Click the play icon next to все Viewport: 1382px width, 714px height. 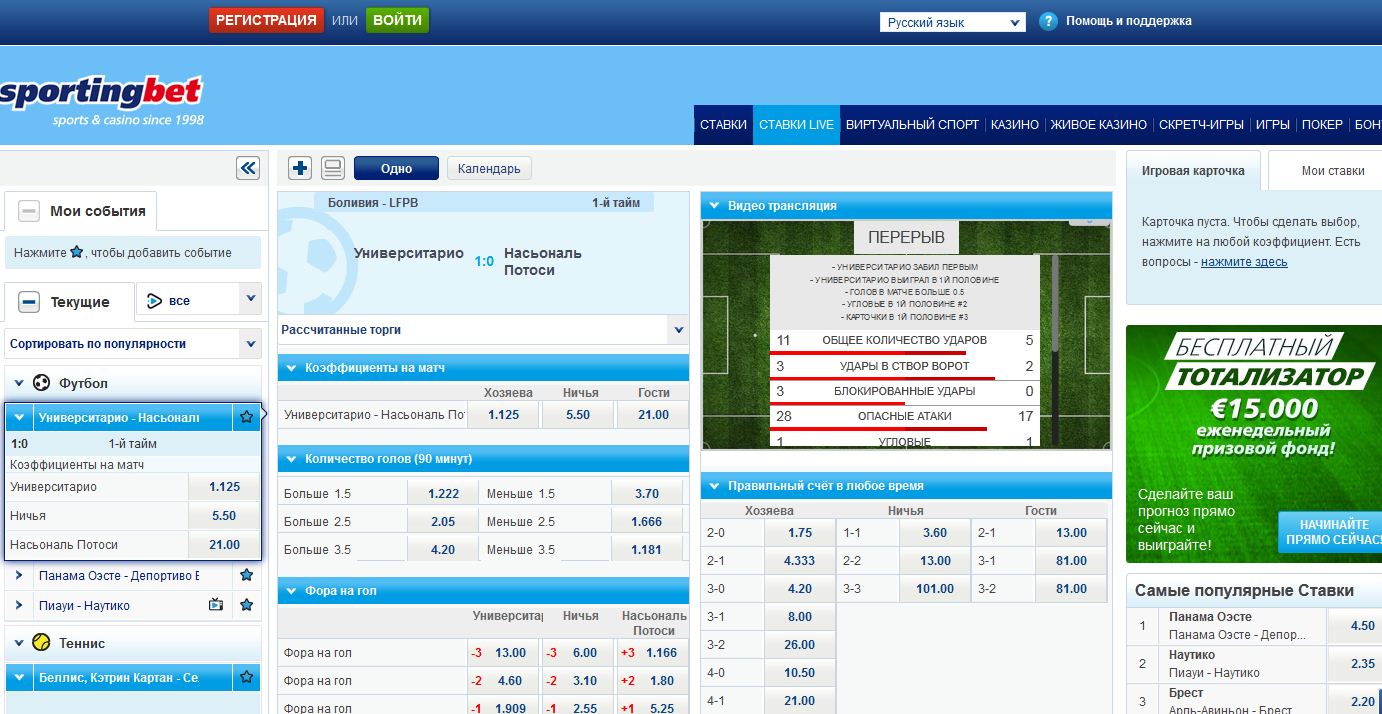(154, 300)
